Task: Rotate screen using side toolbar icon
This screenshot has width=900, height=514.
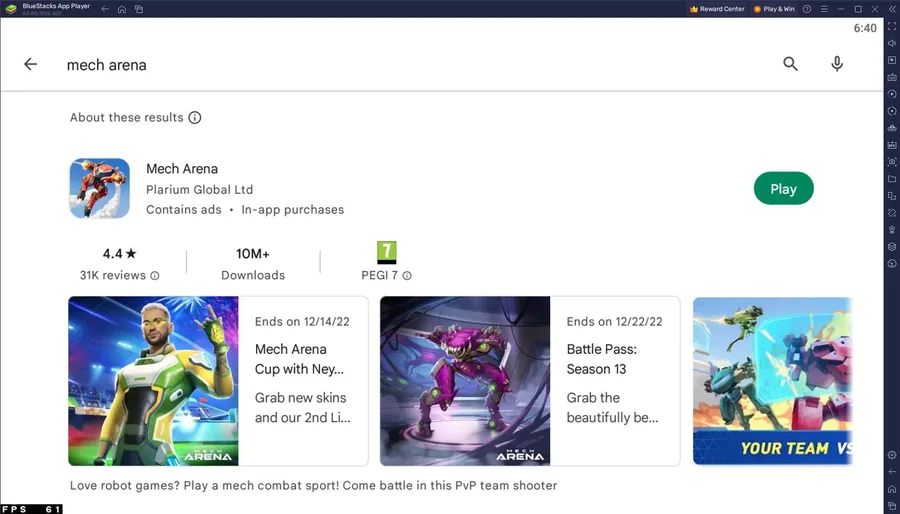Action: [892, 196]
